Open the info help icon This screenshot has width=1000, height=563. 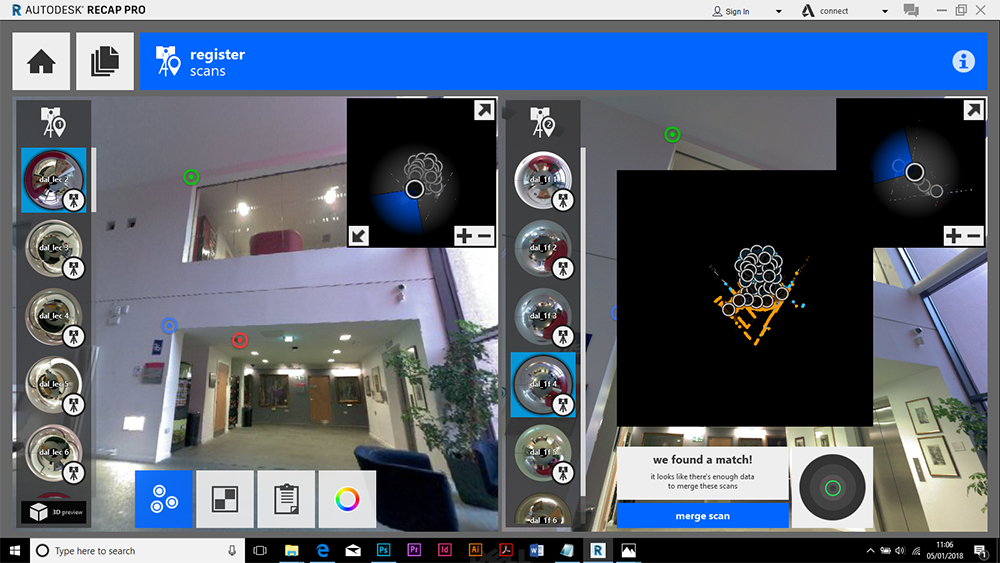point(963,61)
